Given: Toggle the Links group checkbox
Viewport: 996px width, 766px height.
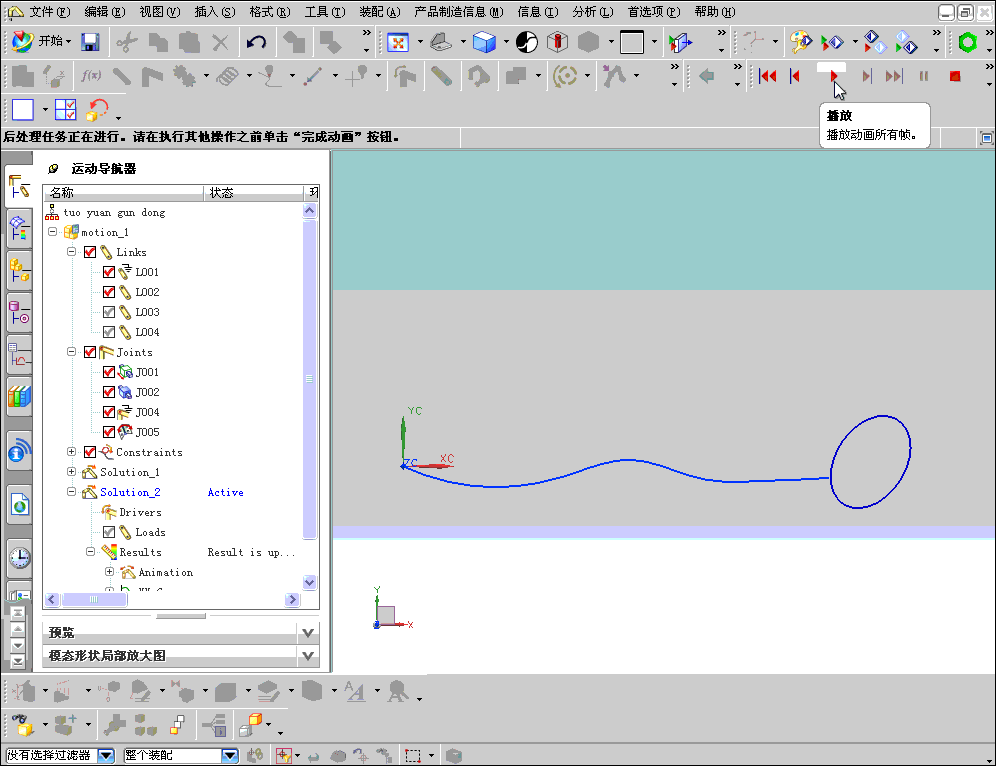Looking at the screenshot, I should [90, 252].
